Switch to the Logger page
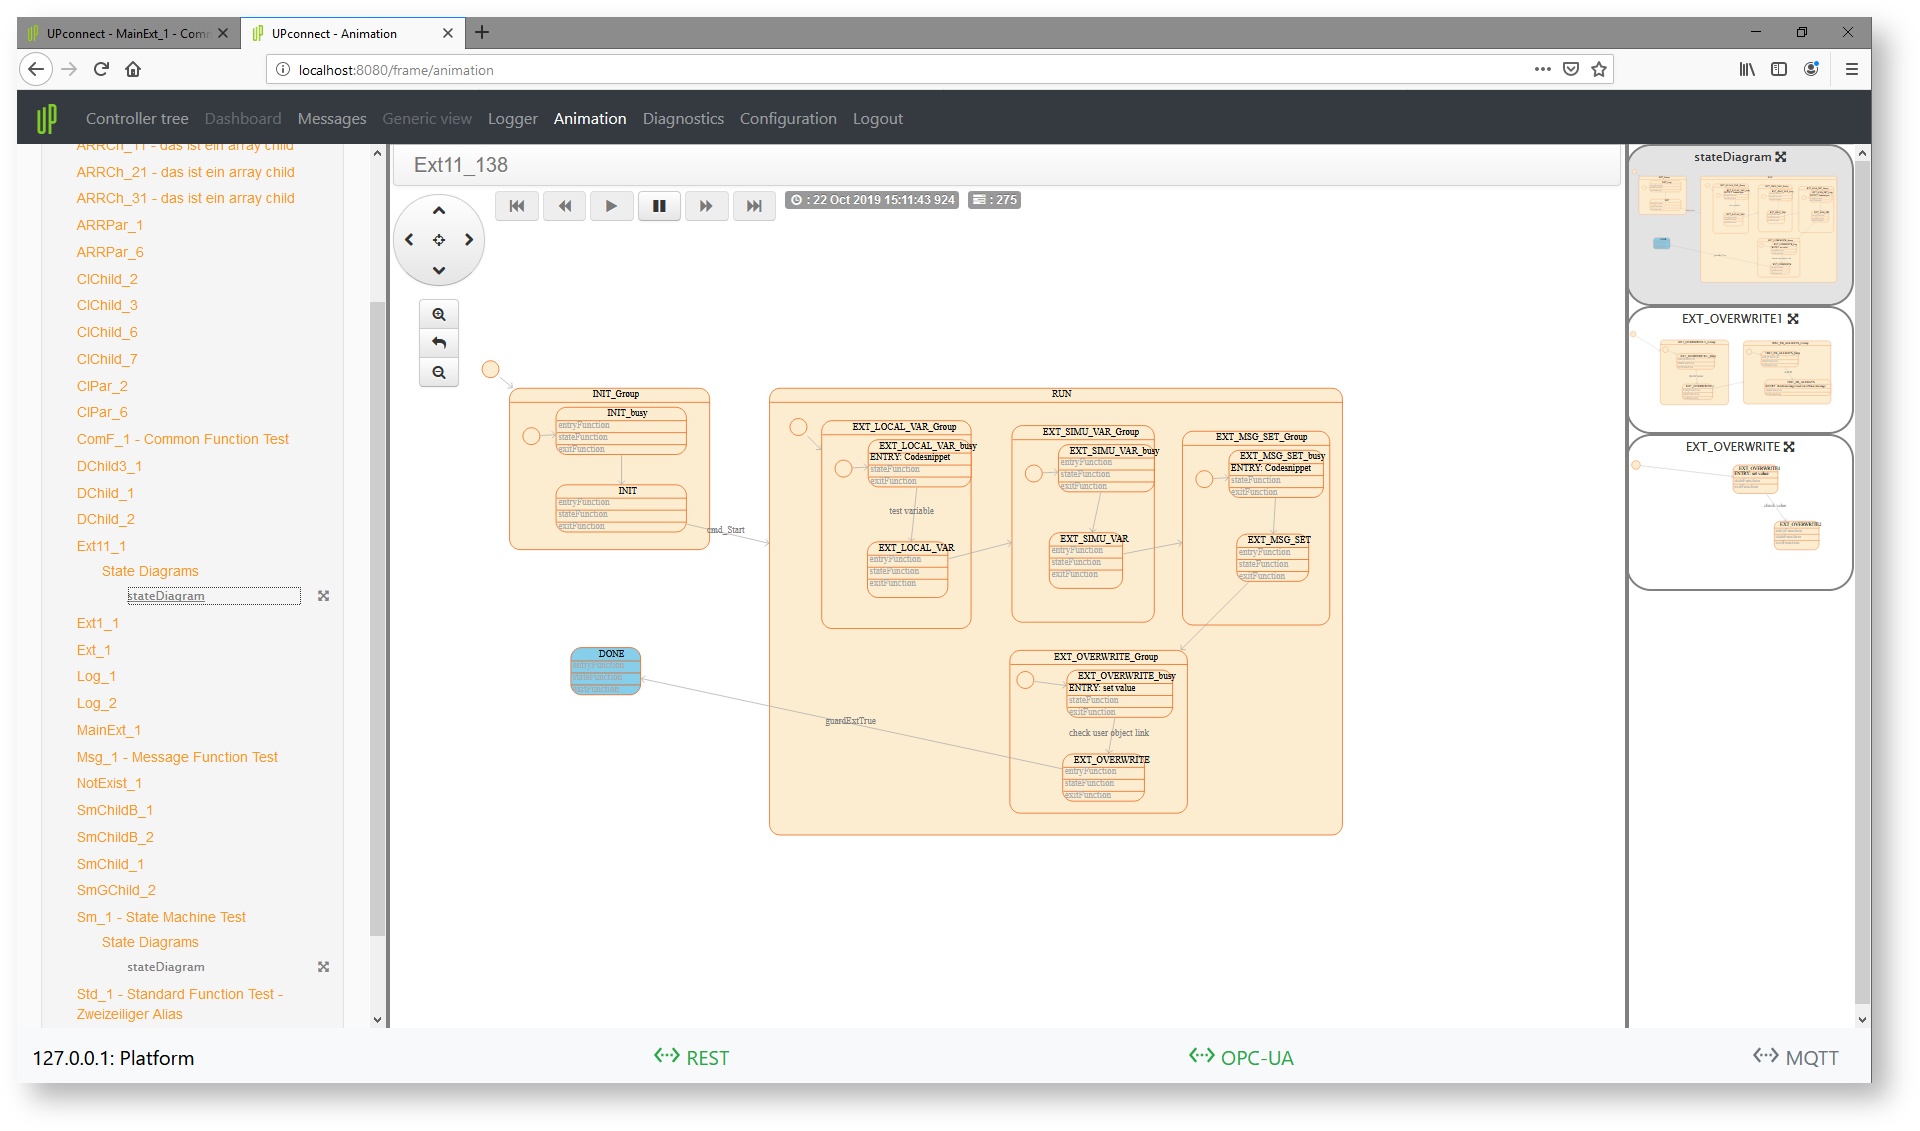 pos(512,118)
